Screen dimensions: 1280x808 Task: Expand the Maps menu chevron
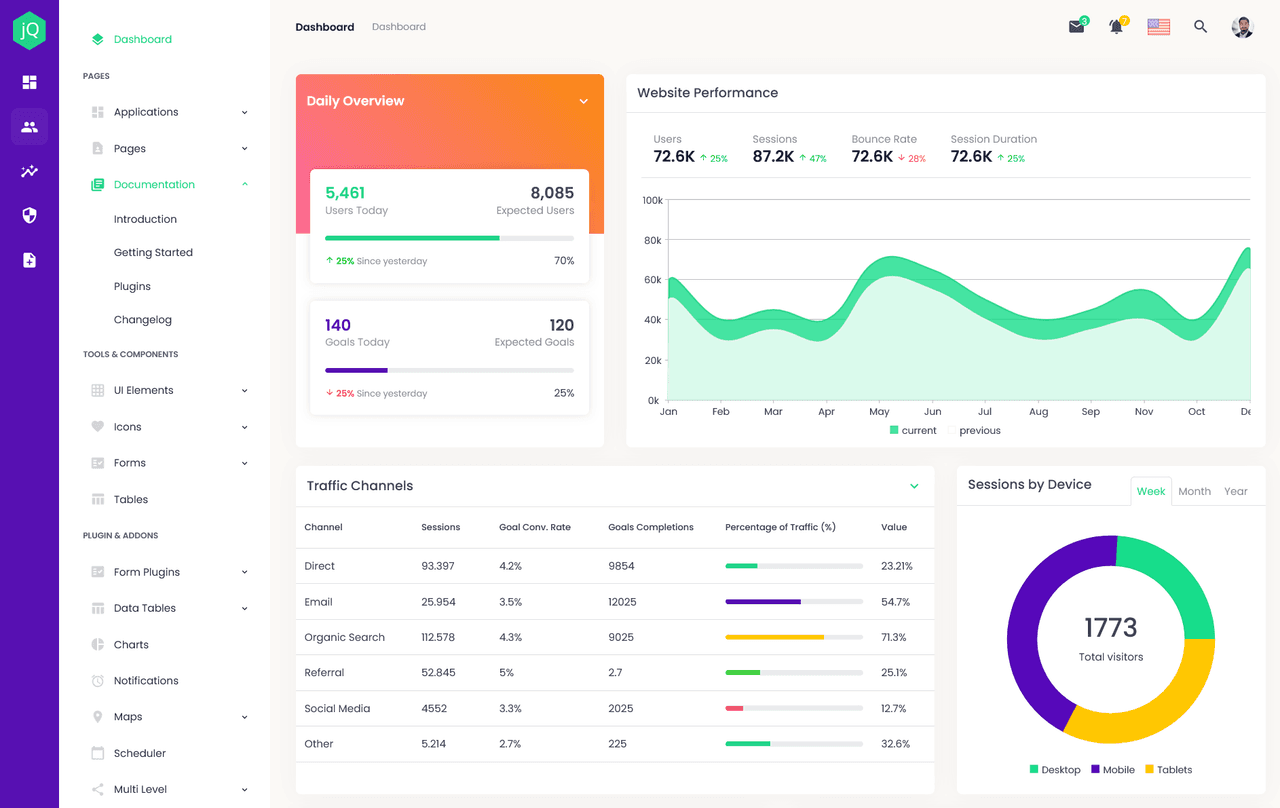tap(245, 717)
